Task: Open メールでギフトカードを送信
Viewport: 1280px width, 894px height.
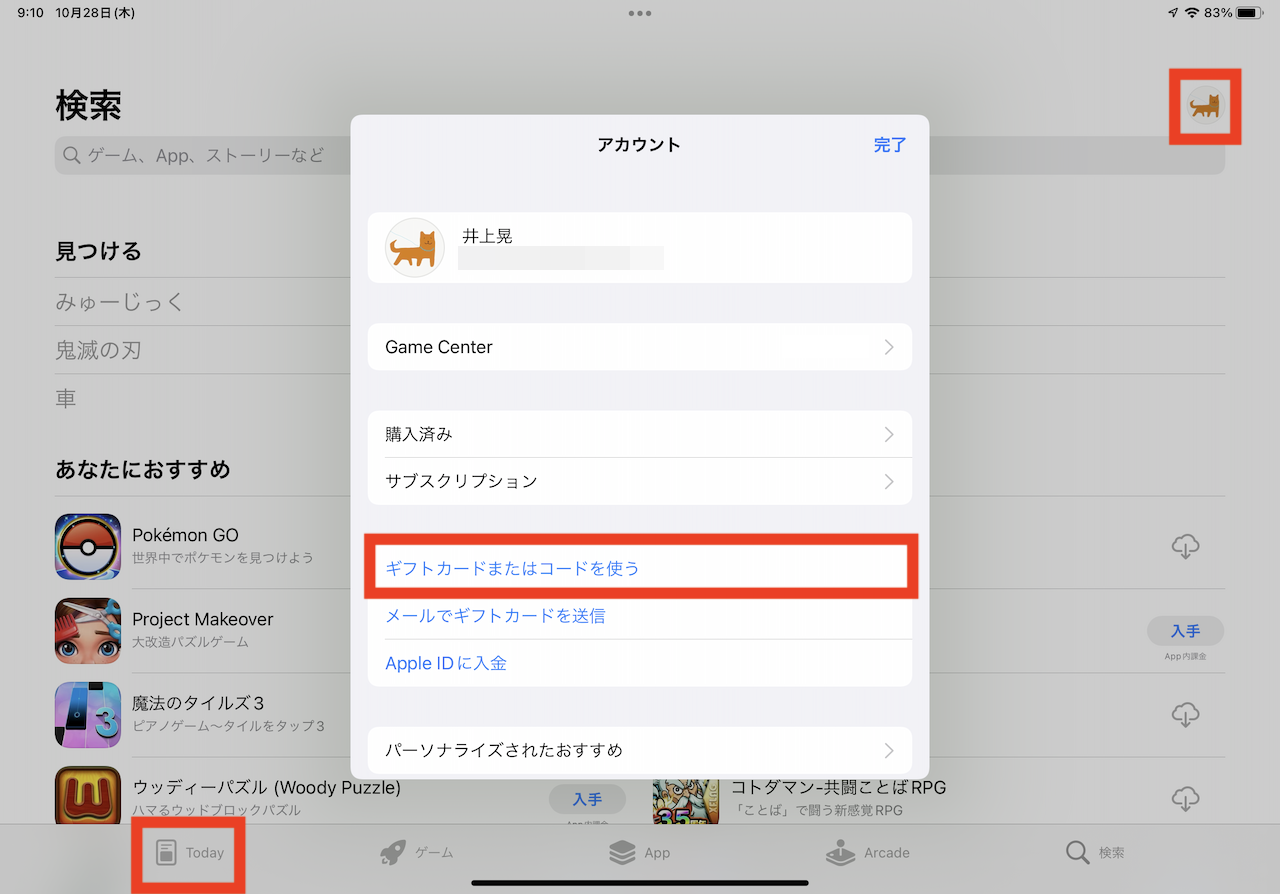Action: point(640,616)
